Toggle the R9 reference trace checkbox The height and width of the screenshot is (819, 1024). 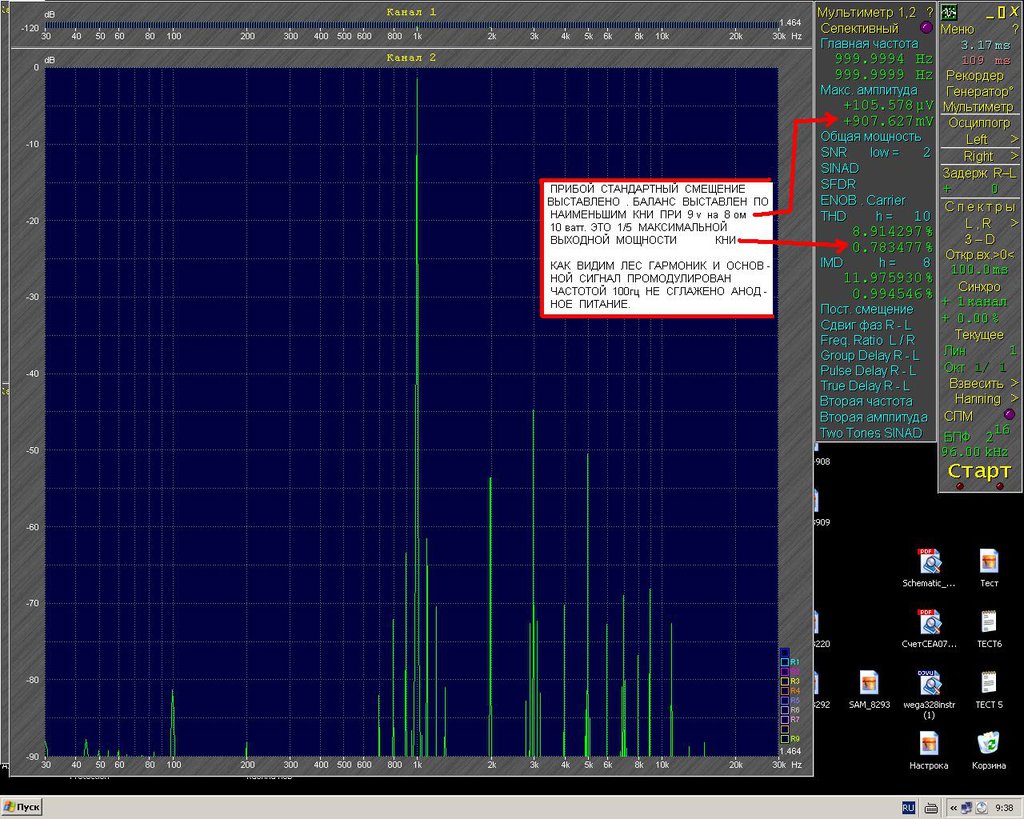click(x=785, y=739)
